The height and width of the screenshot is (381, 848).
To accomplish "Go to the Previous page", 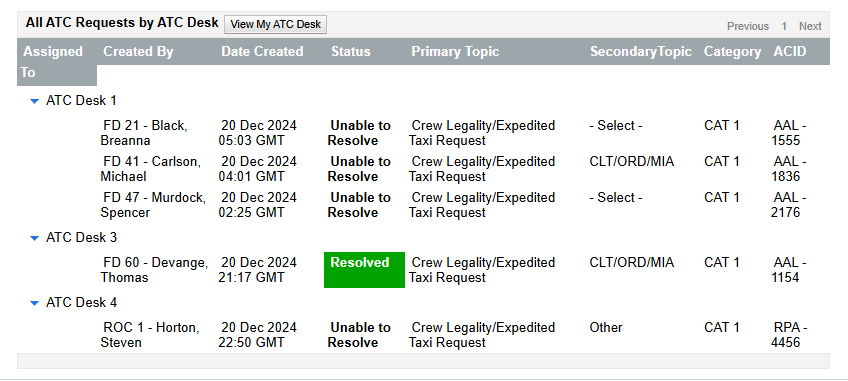I will (x=747, y=26).
